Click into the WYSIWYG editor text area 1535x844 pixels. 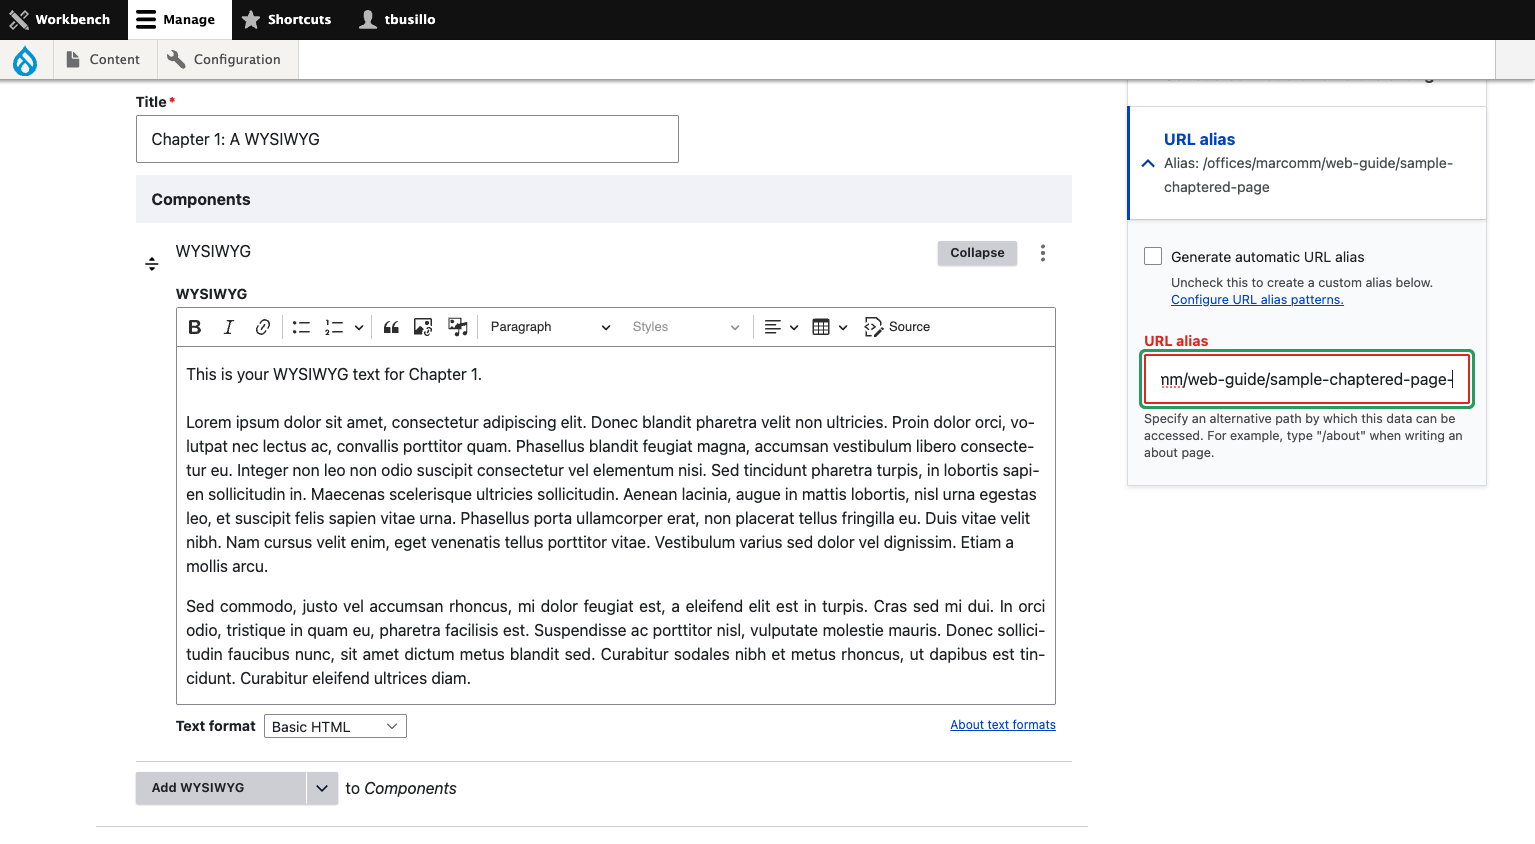pyautogui.click(x=616, y=526)
